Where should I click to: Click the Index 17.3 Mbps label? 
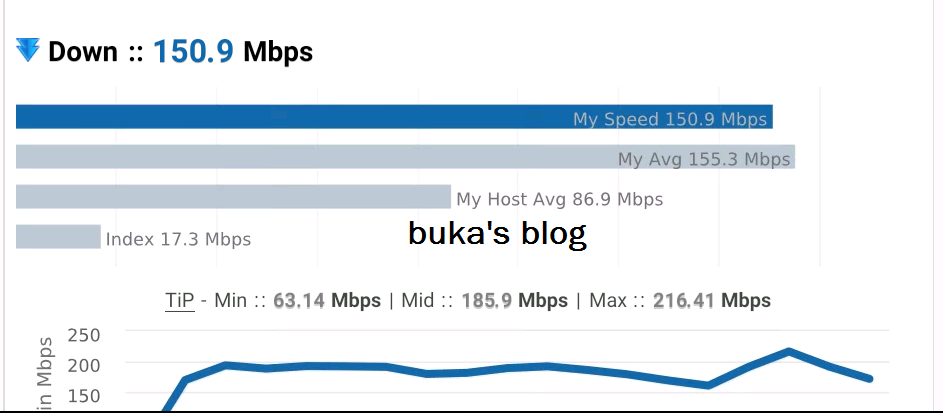tap(178, 239)
